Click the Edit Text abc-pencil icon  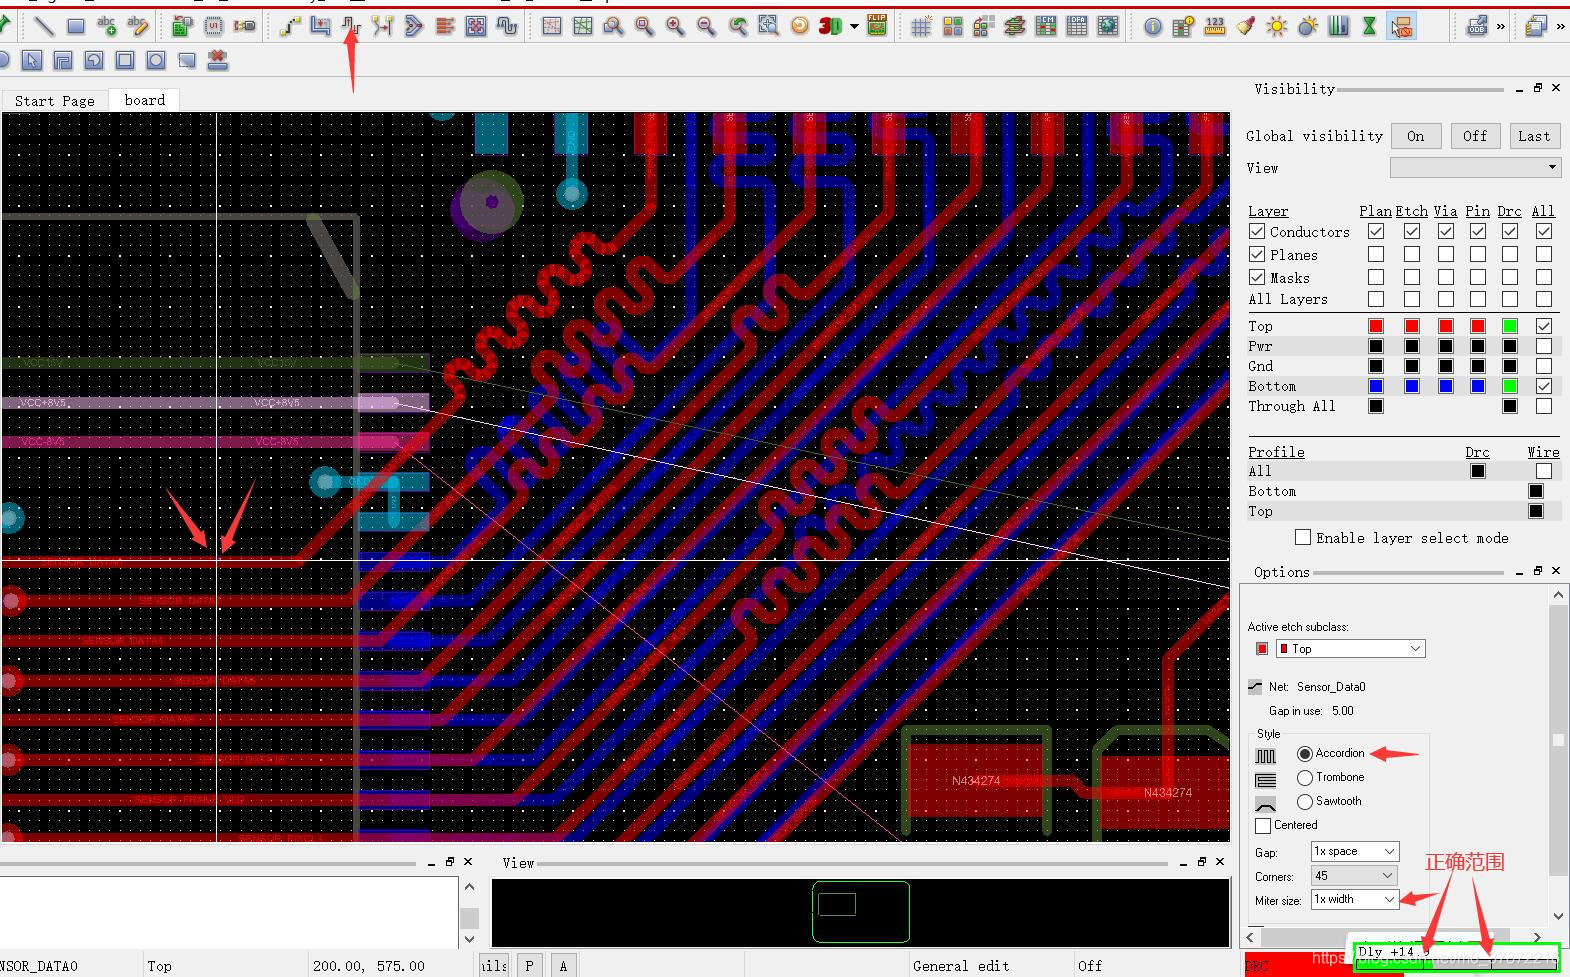[x=138, y=27]
